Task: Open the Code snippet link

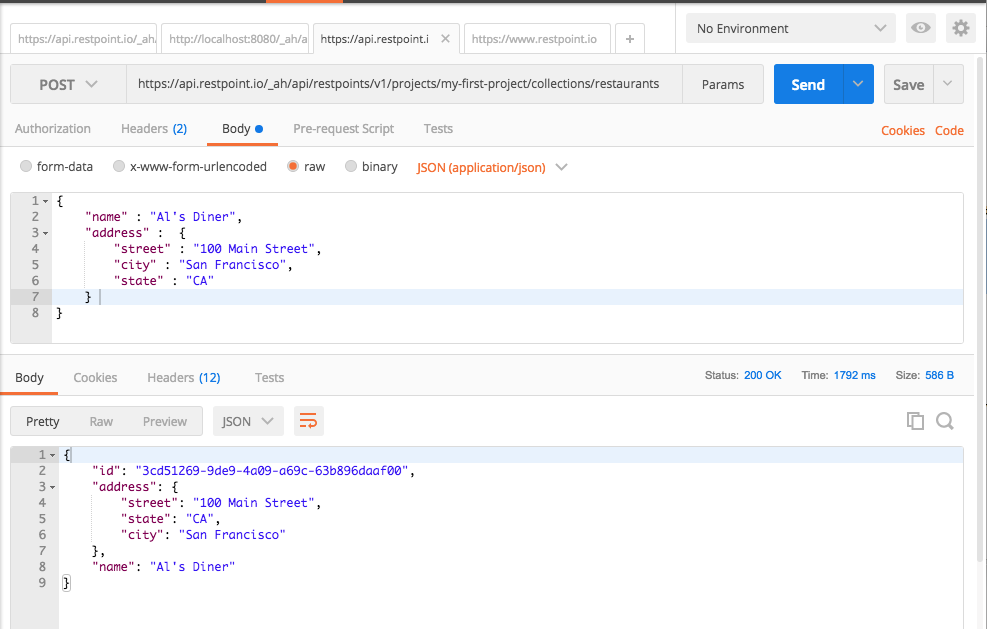Action: pos(949,130)
